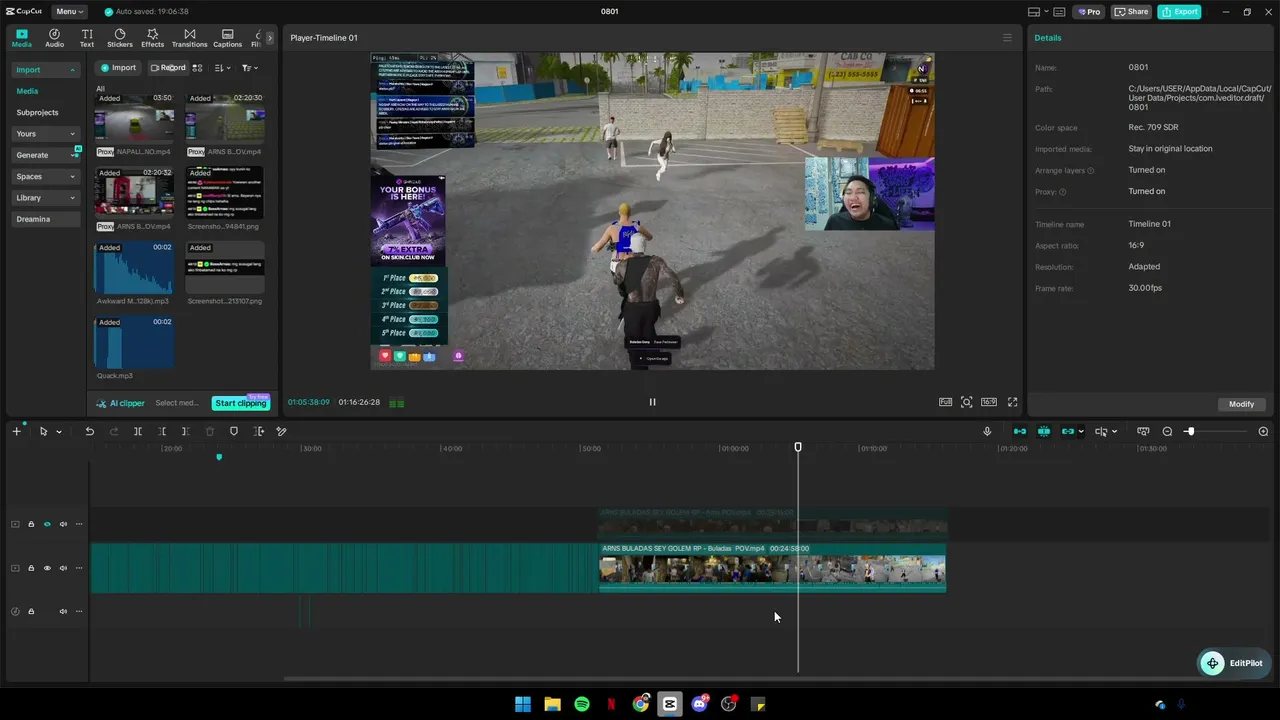Mute the audio track
1280x720 pixels.
[63, 611]
